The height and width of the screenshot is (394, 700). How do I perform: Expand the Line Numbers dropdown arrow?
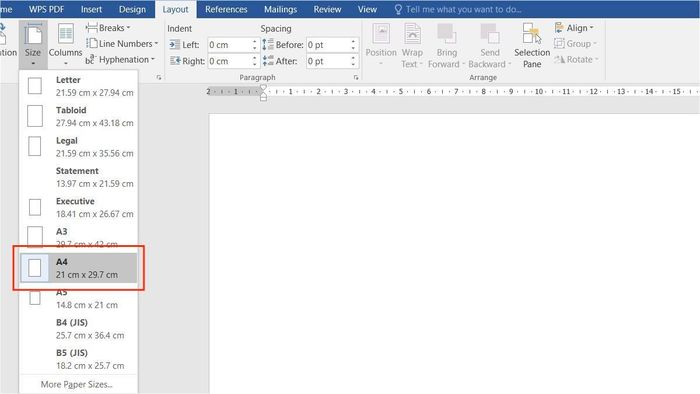click(x=156, y=44)
